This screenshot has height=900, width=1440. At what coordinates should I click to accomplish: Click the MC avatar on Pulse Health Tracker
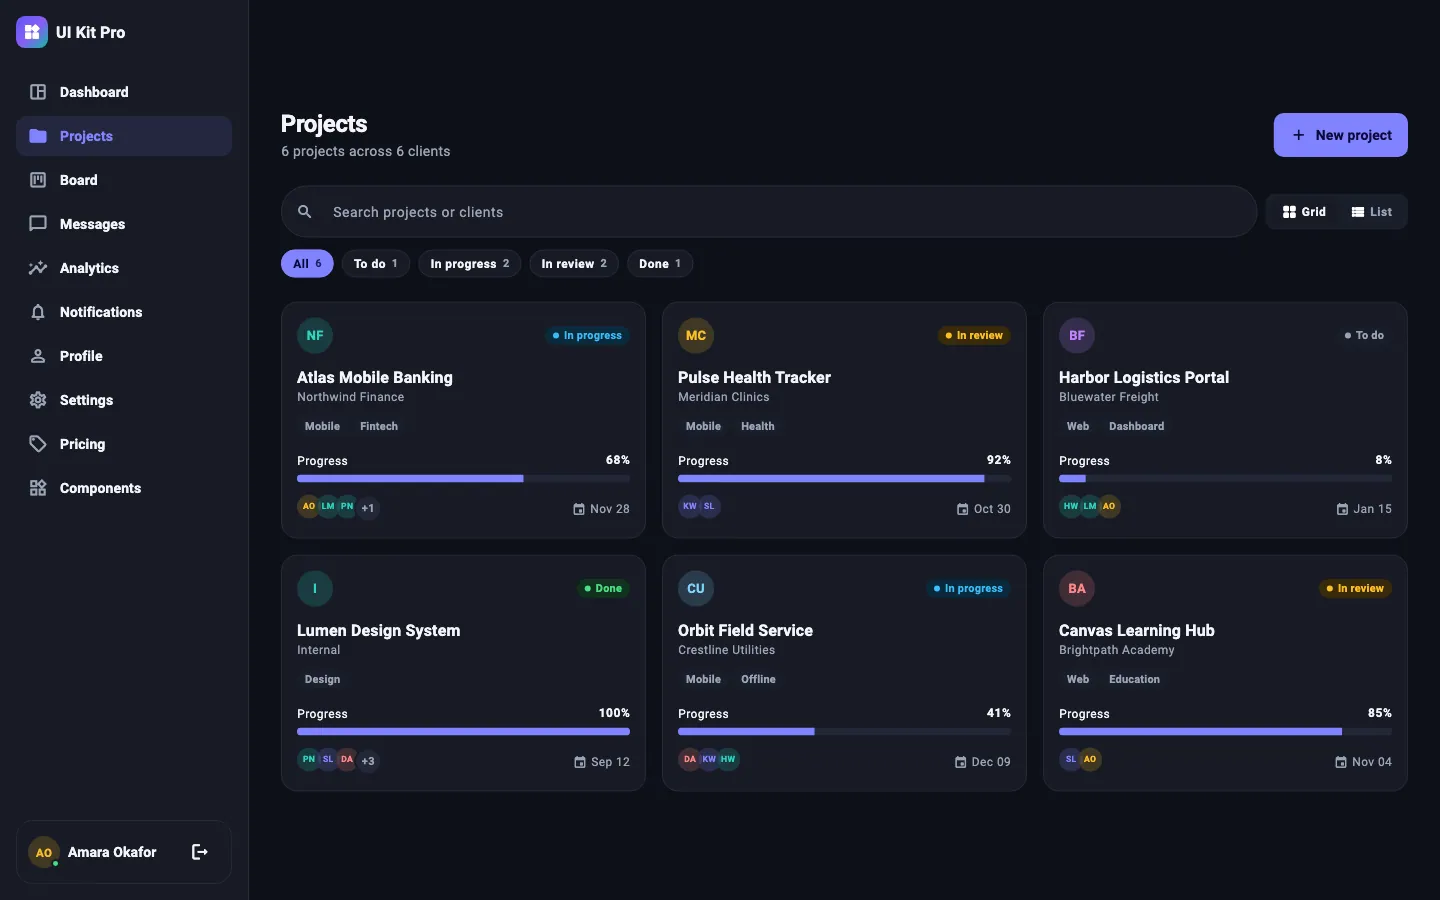click(696, 336)
